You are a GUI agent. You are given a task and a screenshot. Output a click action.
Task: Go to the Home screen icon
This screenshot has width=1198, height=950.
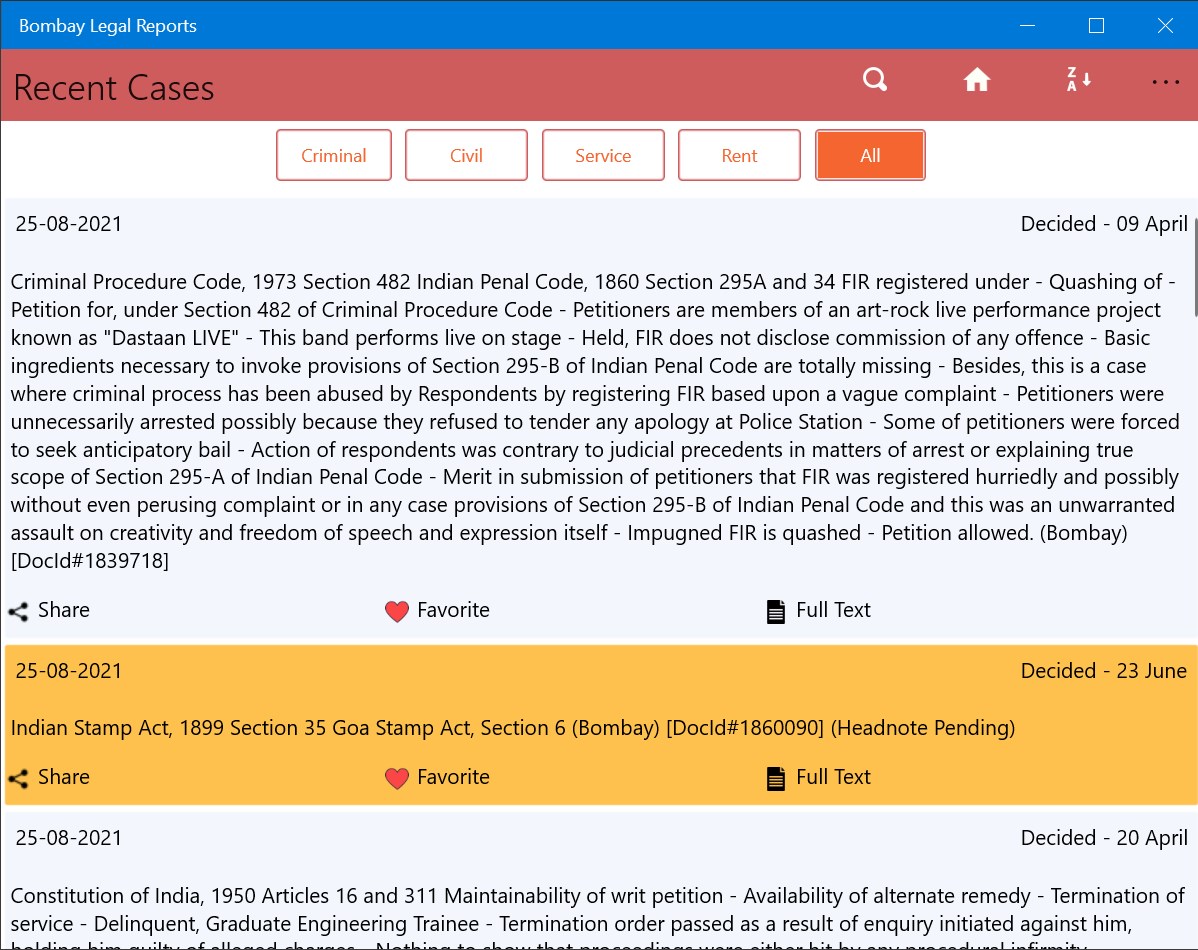point(977,80)
